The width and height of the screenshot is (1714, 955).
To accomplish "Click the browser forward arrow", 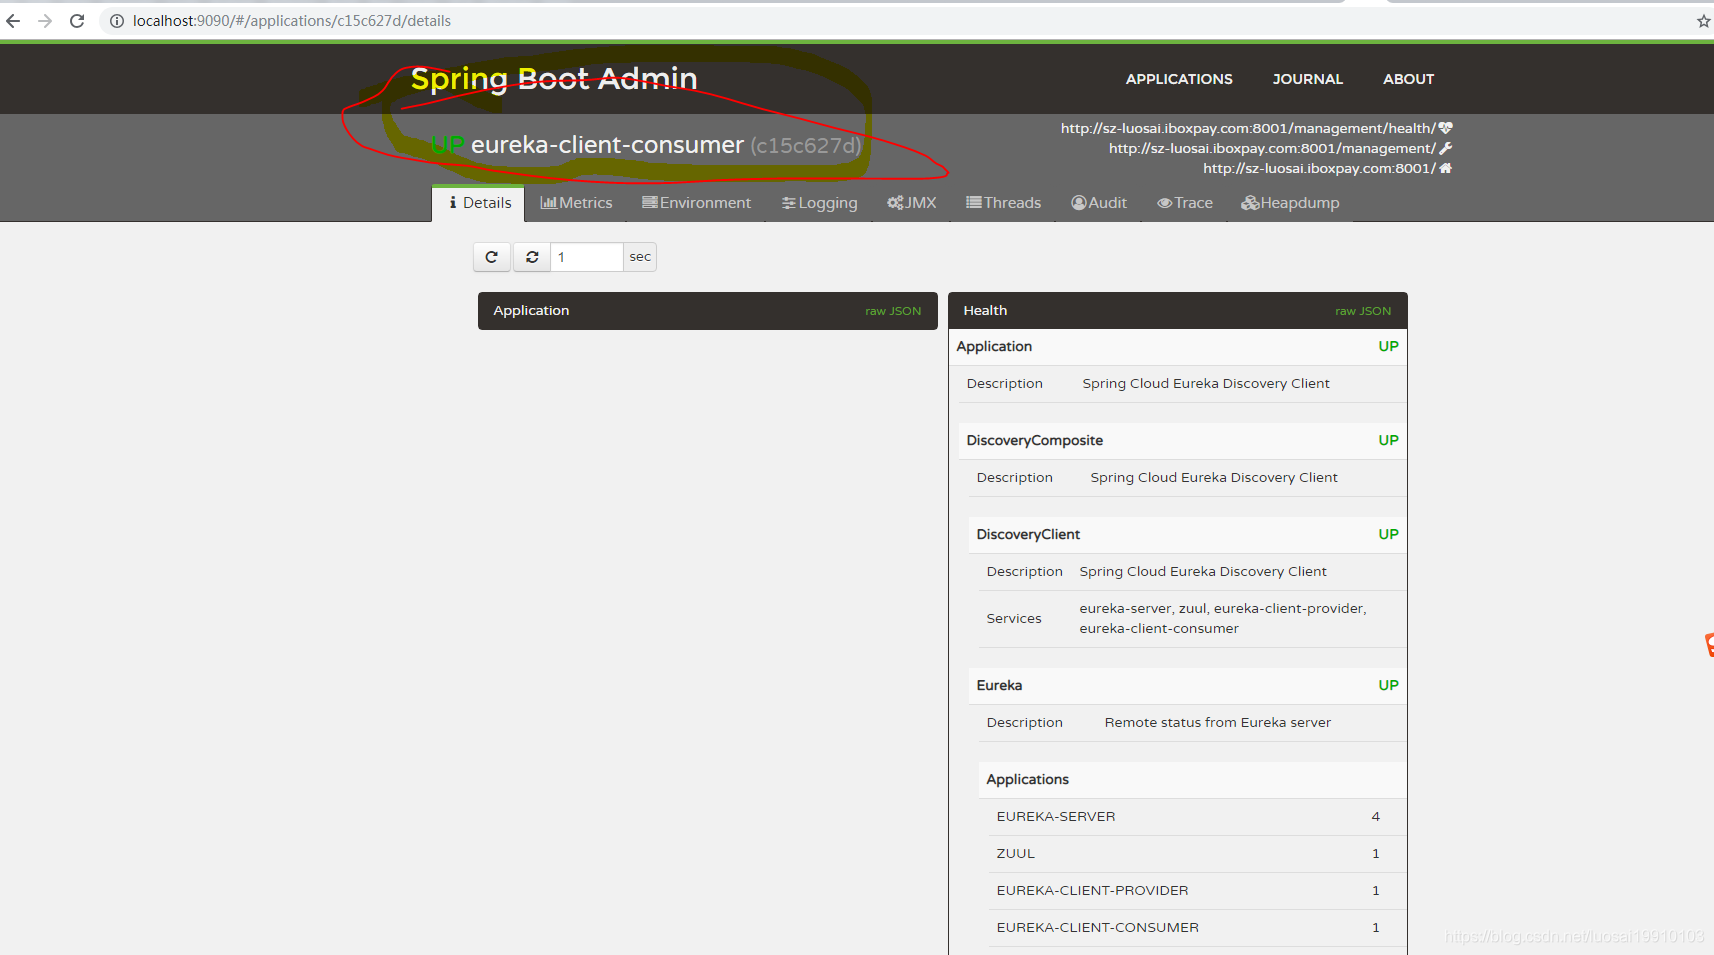I will (x=45, y=20).
